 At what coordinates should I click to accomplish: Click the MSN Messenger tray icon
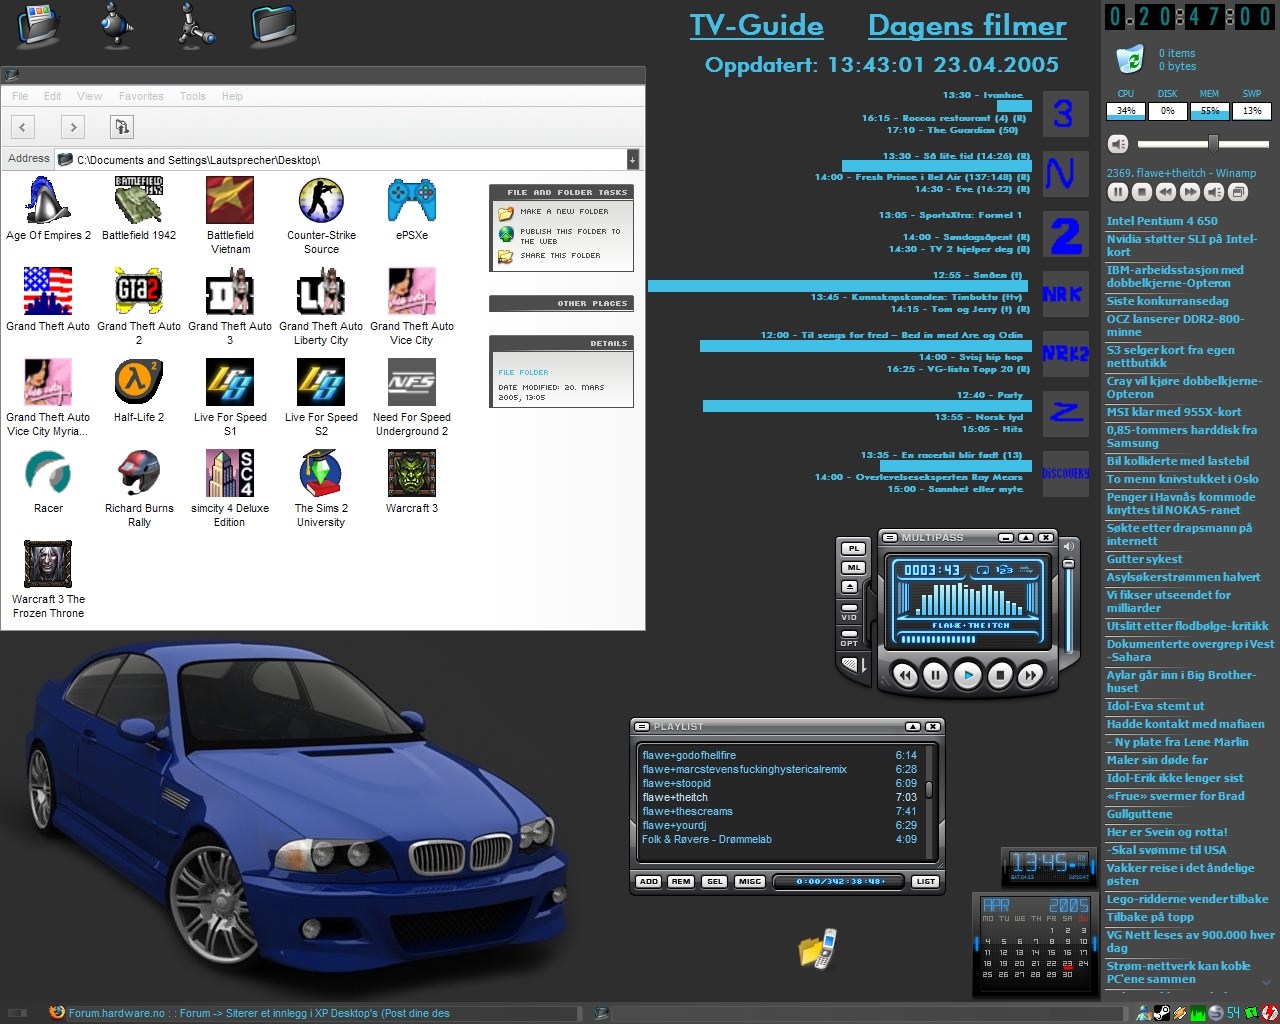[x=1144, y=1012]
